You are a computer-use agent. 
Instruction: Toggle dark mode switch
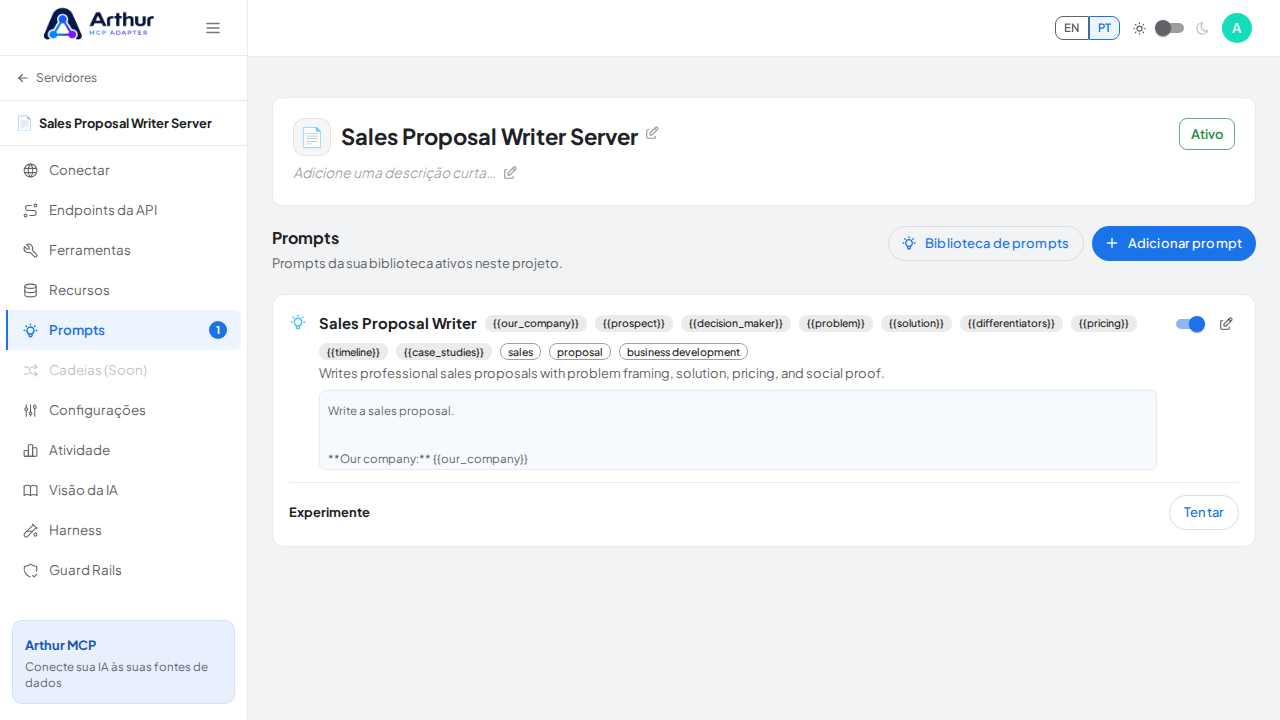click(1169, 28)
